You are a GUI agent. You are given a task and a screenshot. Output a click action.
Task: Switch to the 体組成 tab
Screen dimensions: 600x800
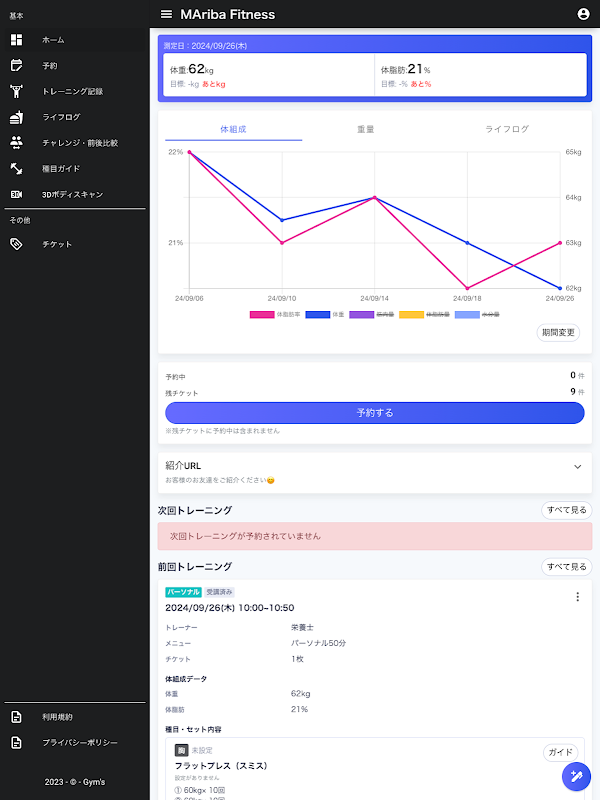[x=233, y=130]
